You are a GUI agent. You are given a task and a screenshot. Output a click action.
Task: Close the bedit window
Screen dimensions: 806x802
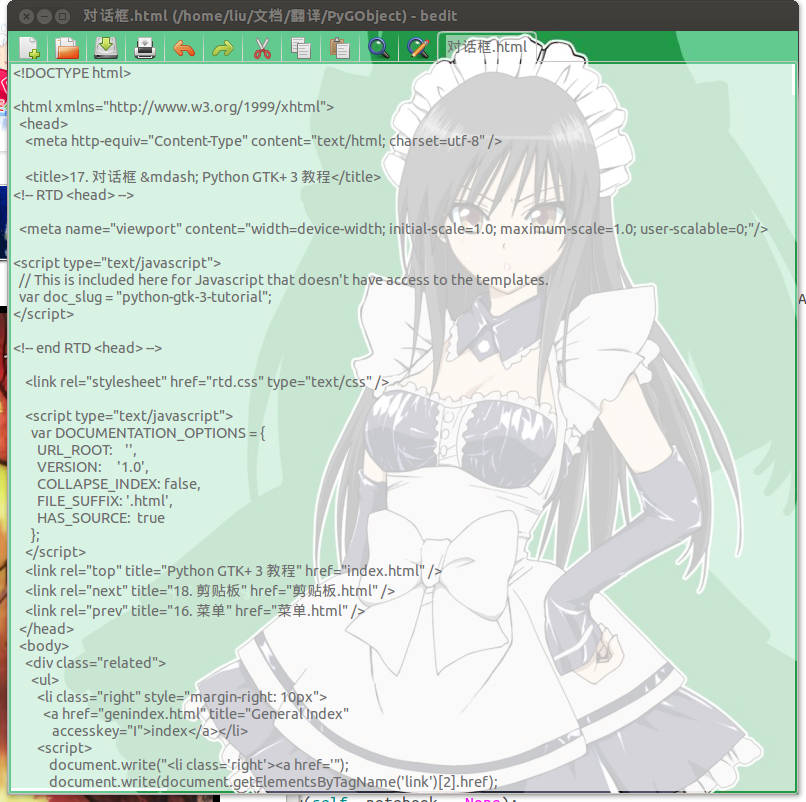coord(27,16)
